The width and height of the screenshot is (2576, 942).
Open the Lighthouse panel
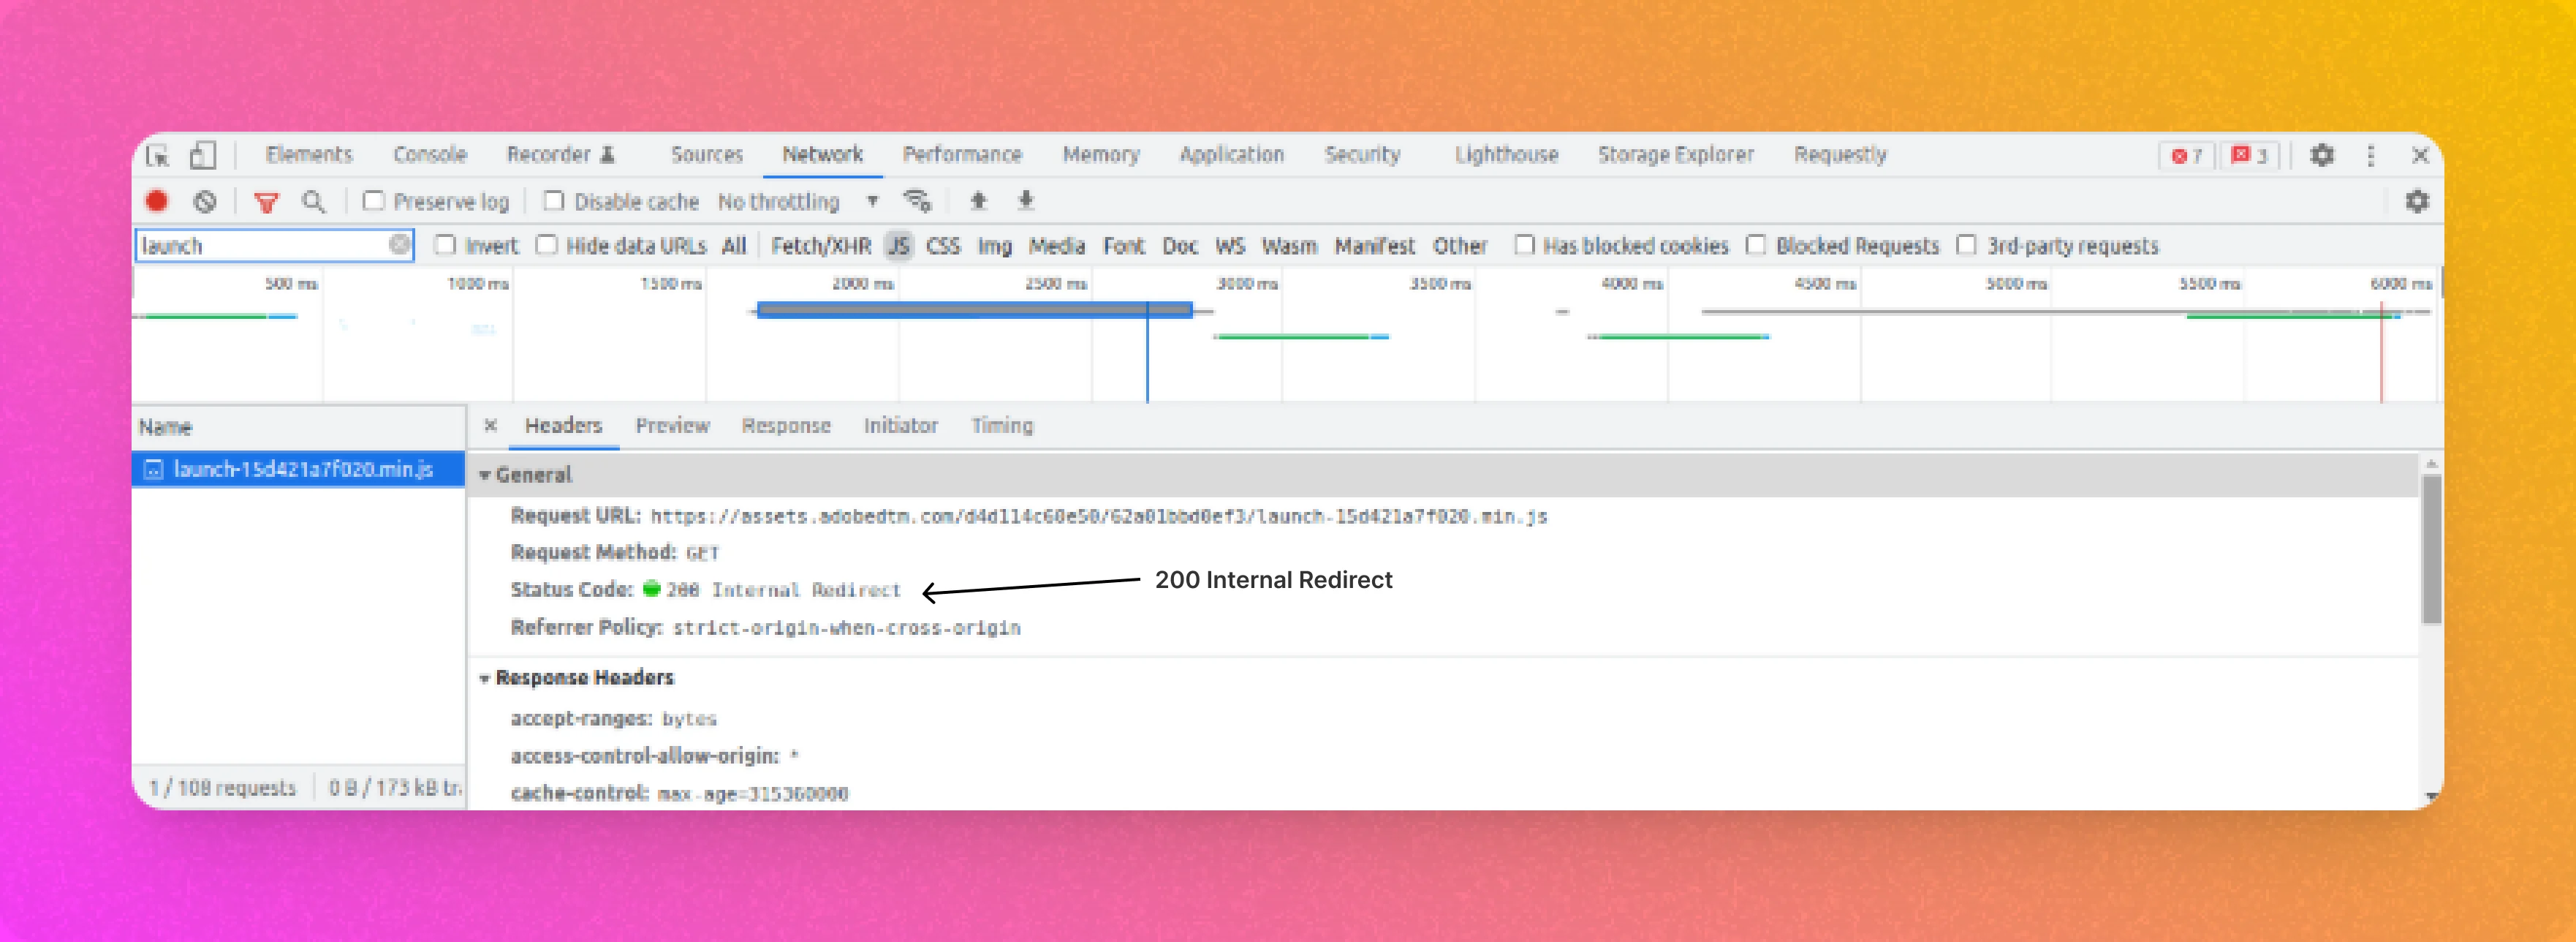(x=1506, y=155)
